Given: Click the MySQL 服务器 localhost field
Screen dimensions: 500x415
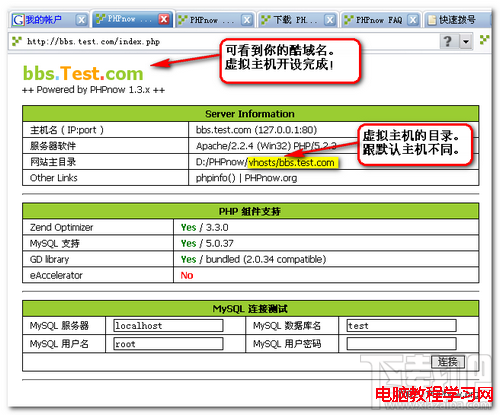Looking at the screenshot, I should tap(168, 326).
